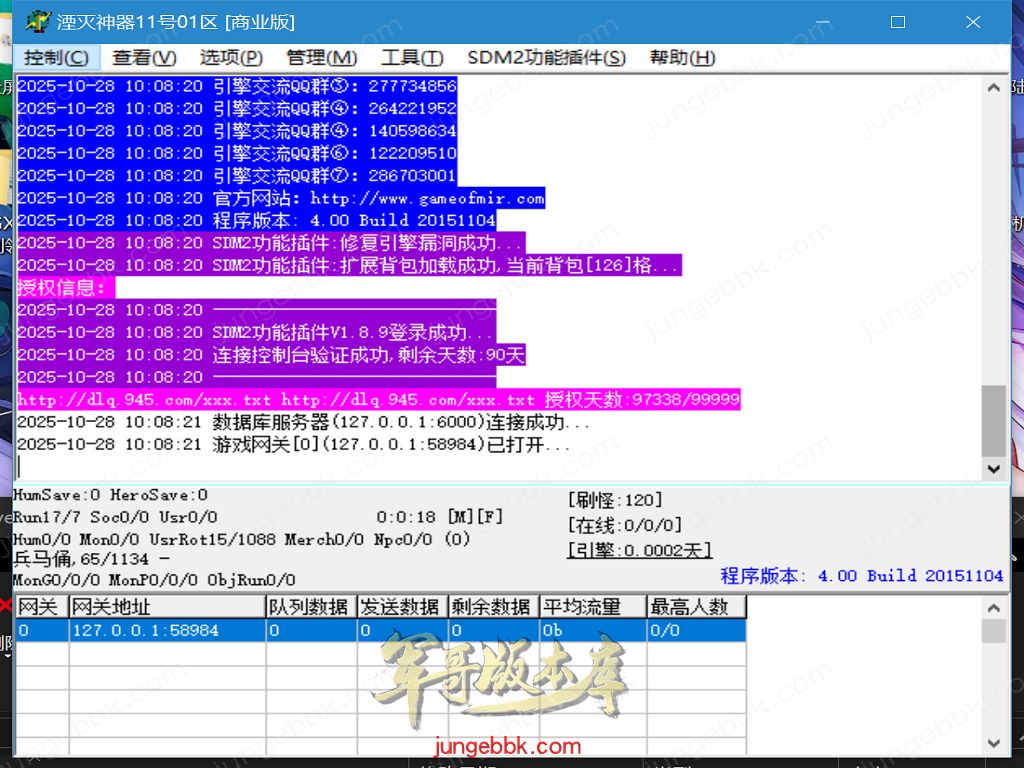The image size is (1024, 768).
Task: Open the 控制(C) menu
Action: 56,58
